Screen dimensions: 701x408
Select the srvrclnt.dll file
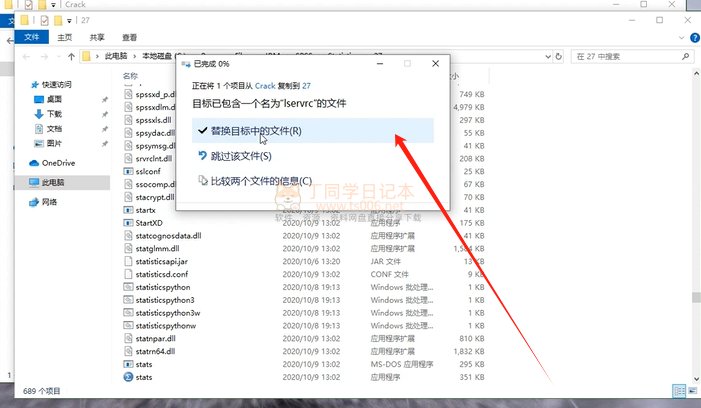click(154, 159)
